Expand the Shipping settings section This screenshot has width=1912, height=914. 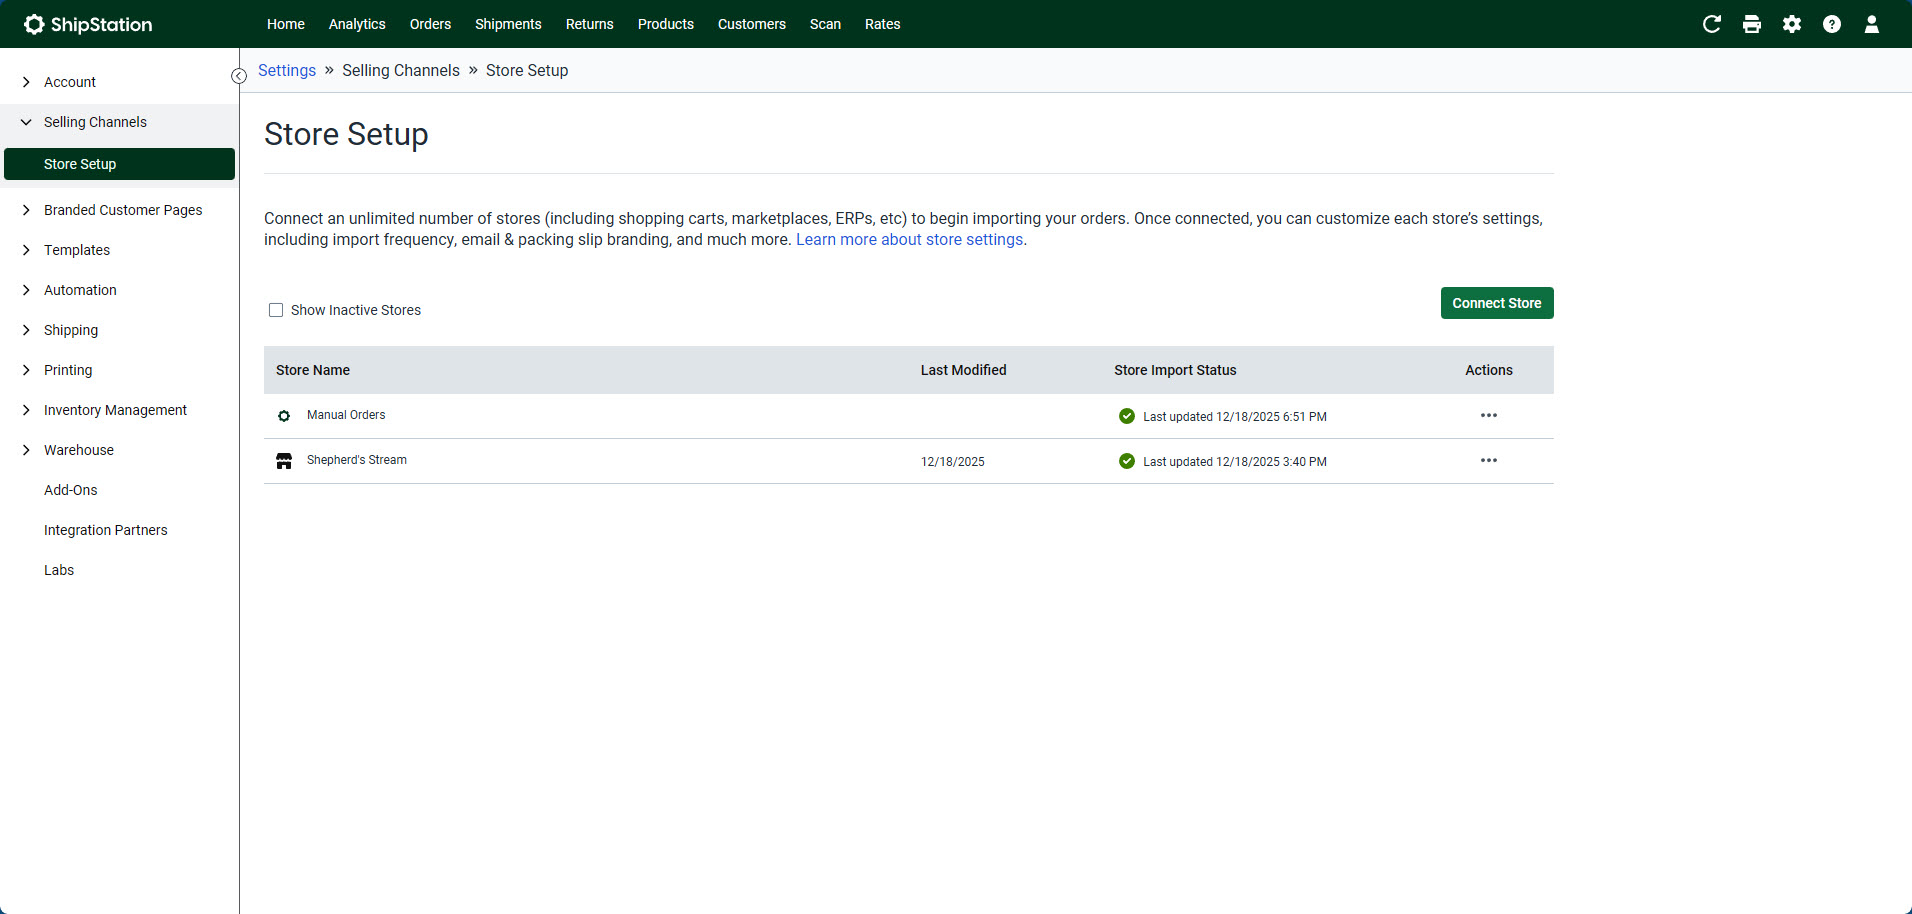click(x=71, y=330)
